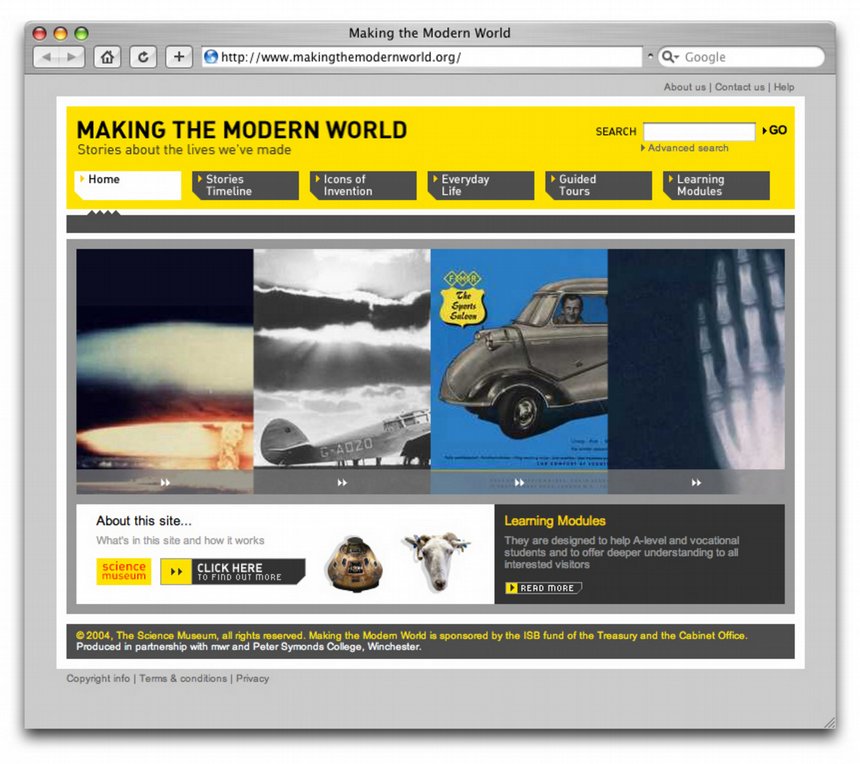Add bookmark with the plus button
860x764 pixels.
pos(179,57)
